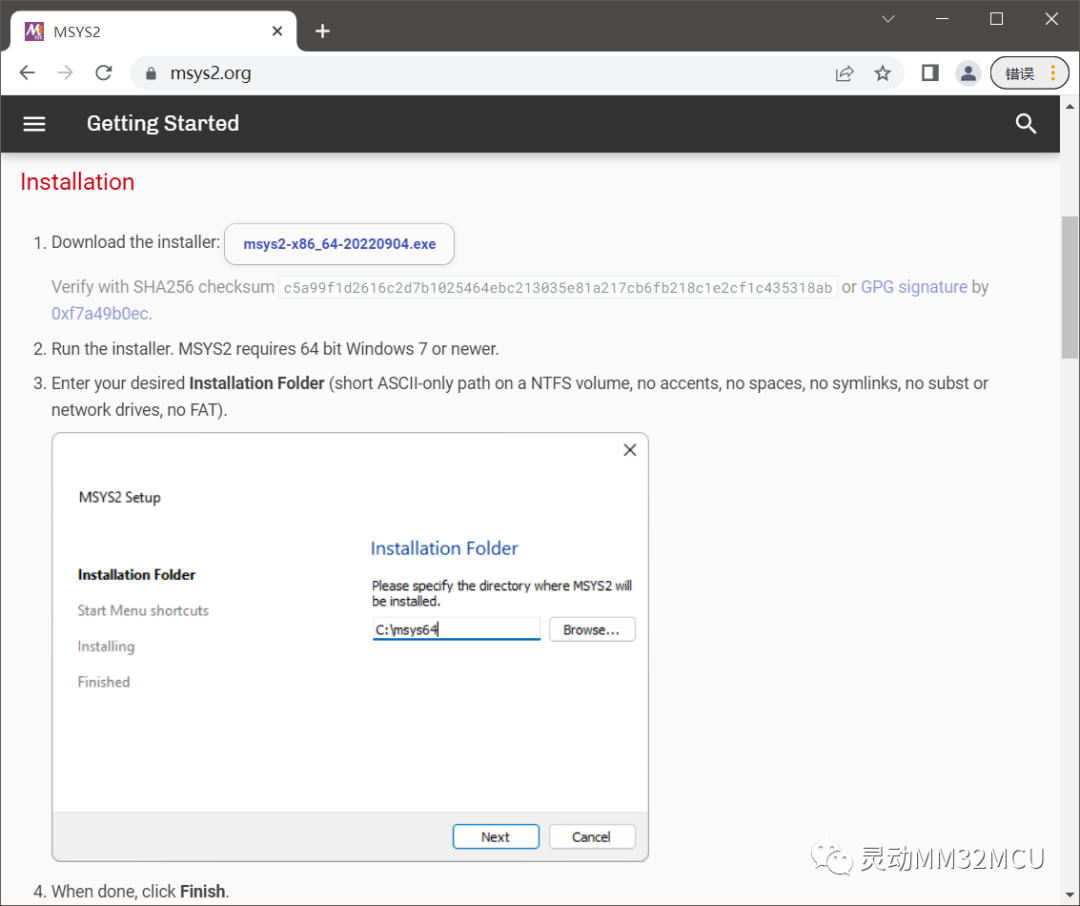Bookmark this page with the star icon
1080x906 pixels.
(882, 73)
